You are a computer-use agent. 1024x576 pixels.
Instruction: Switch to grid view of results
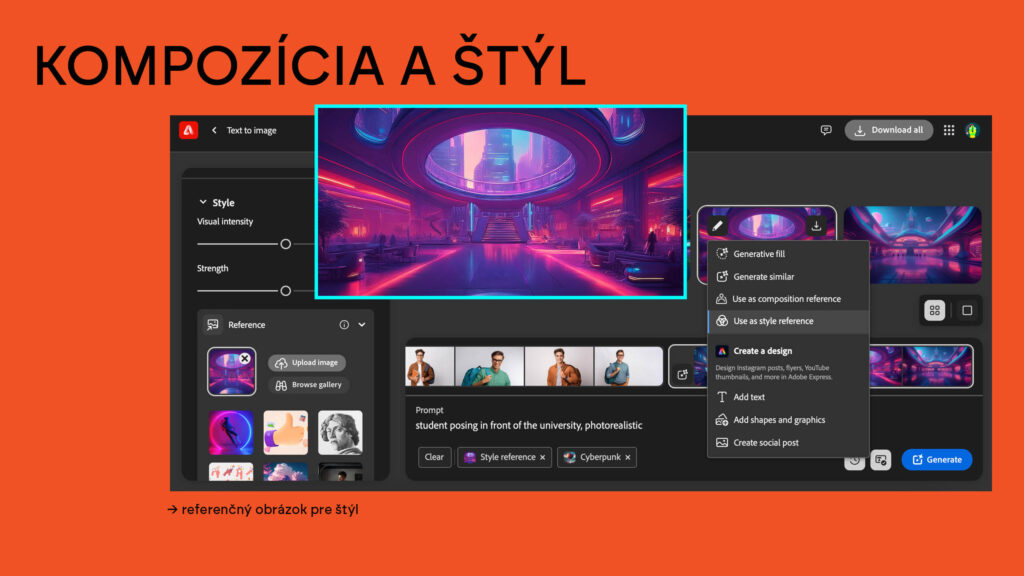point(935,310)
